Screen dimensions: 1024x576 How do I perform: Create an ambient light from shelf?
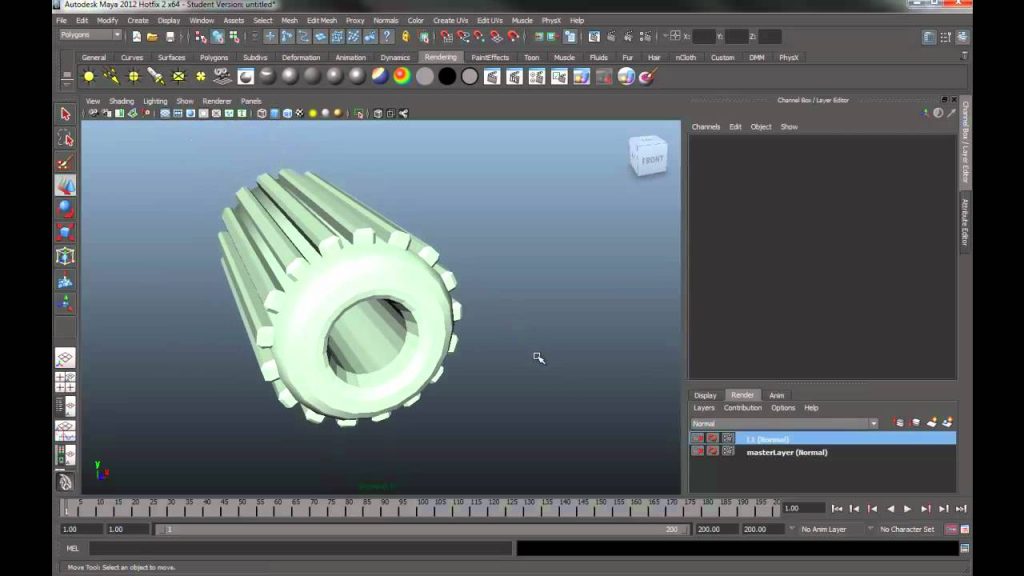[x=89, y=76]
